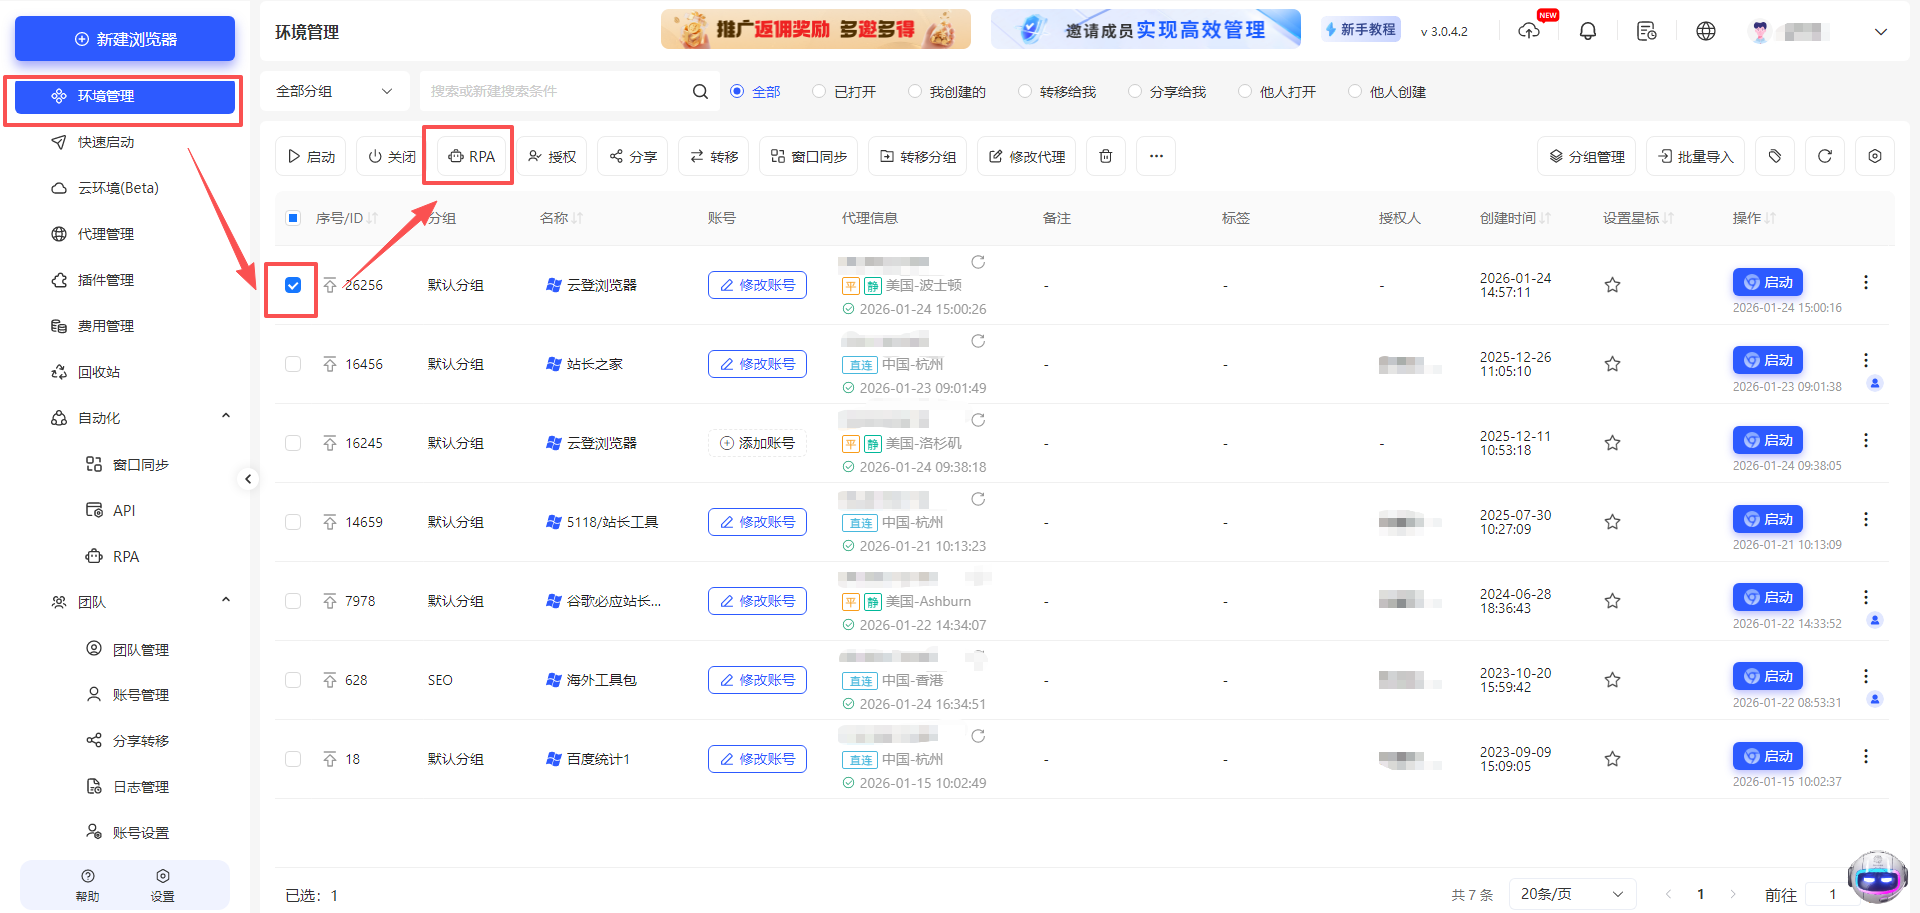Click the 新建浏览器 button
This screenshot has width=1920, height=913.
(124, 38)
